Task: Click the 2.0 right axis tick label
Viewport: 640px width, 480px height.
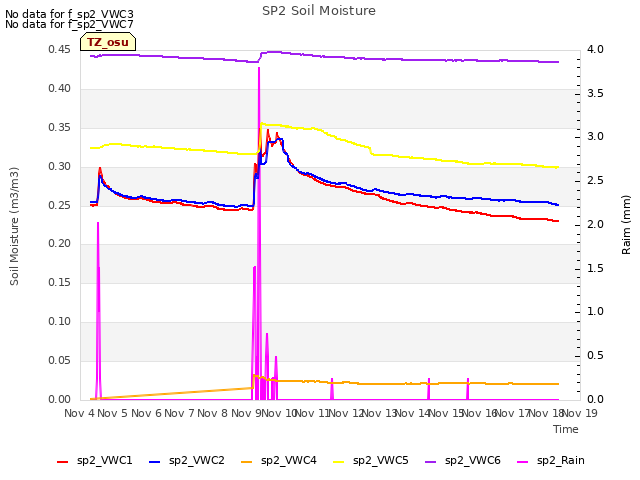Action: 596,224
